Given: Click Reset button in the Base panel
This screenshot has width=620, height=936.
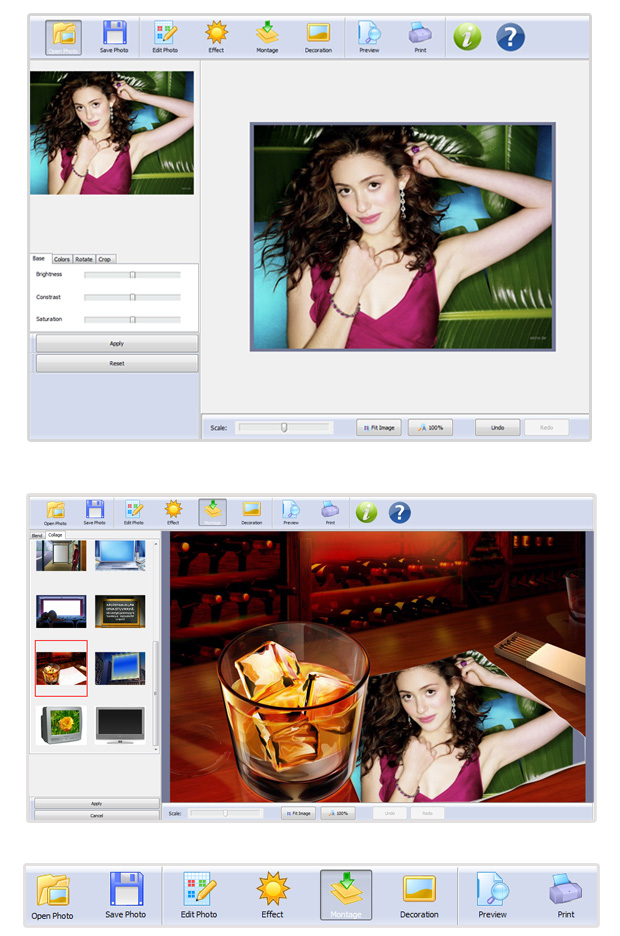Looking at the screenshot, I should click(x=117, y=363).
